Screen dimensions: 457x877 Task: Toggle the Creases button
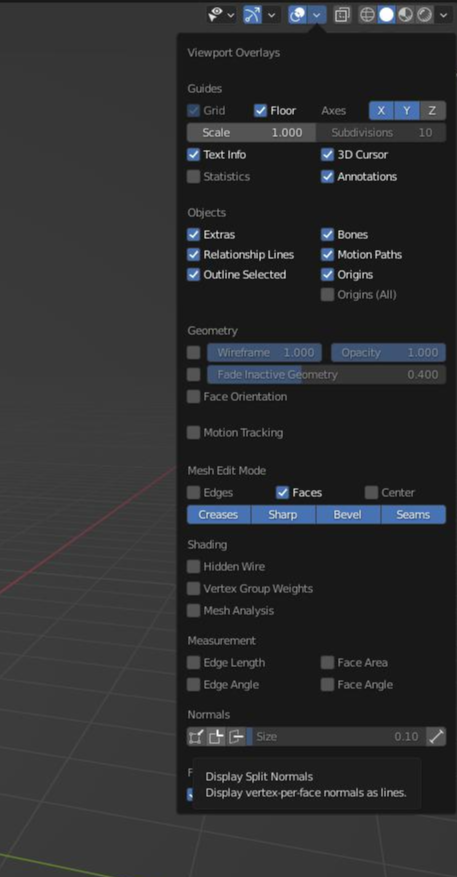219,515
